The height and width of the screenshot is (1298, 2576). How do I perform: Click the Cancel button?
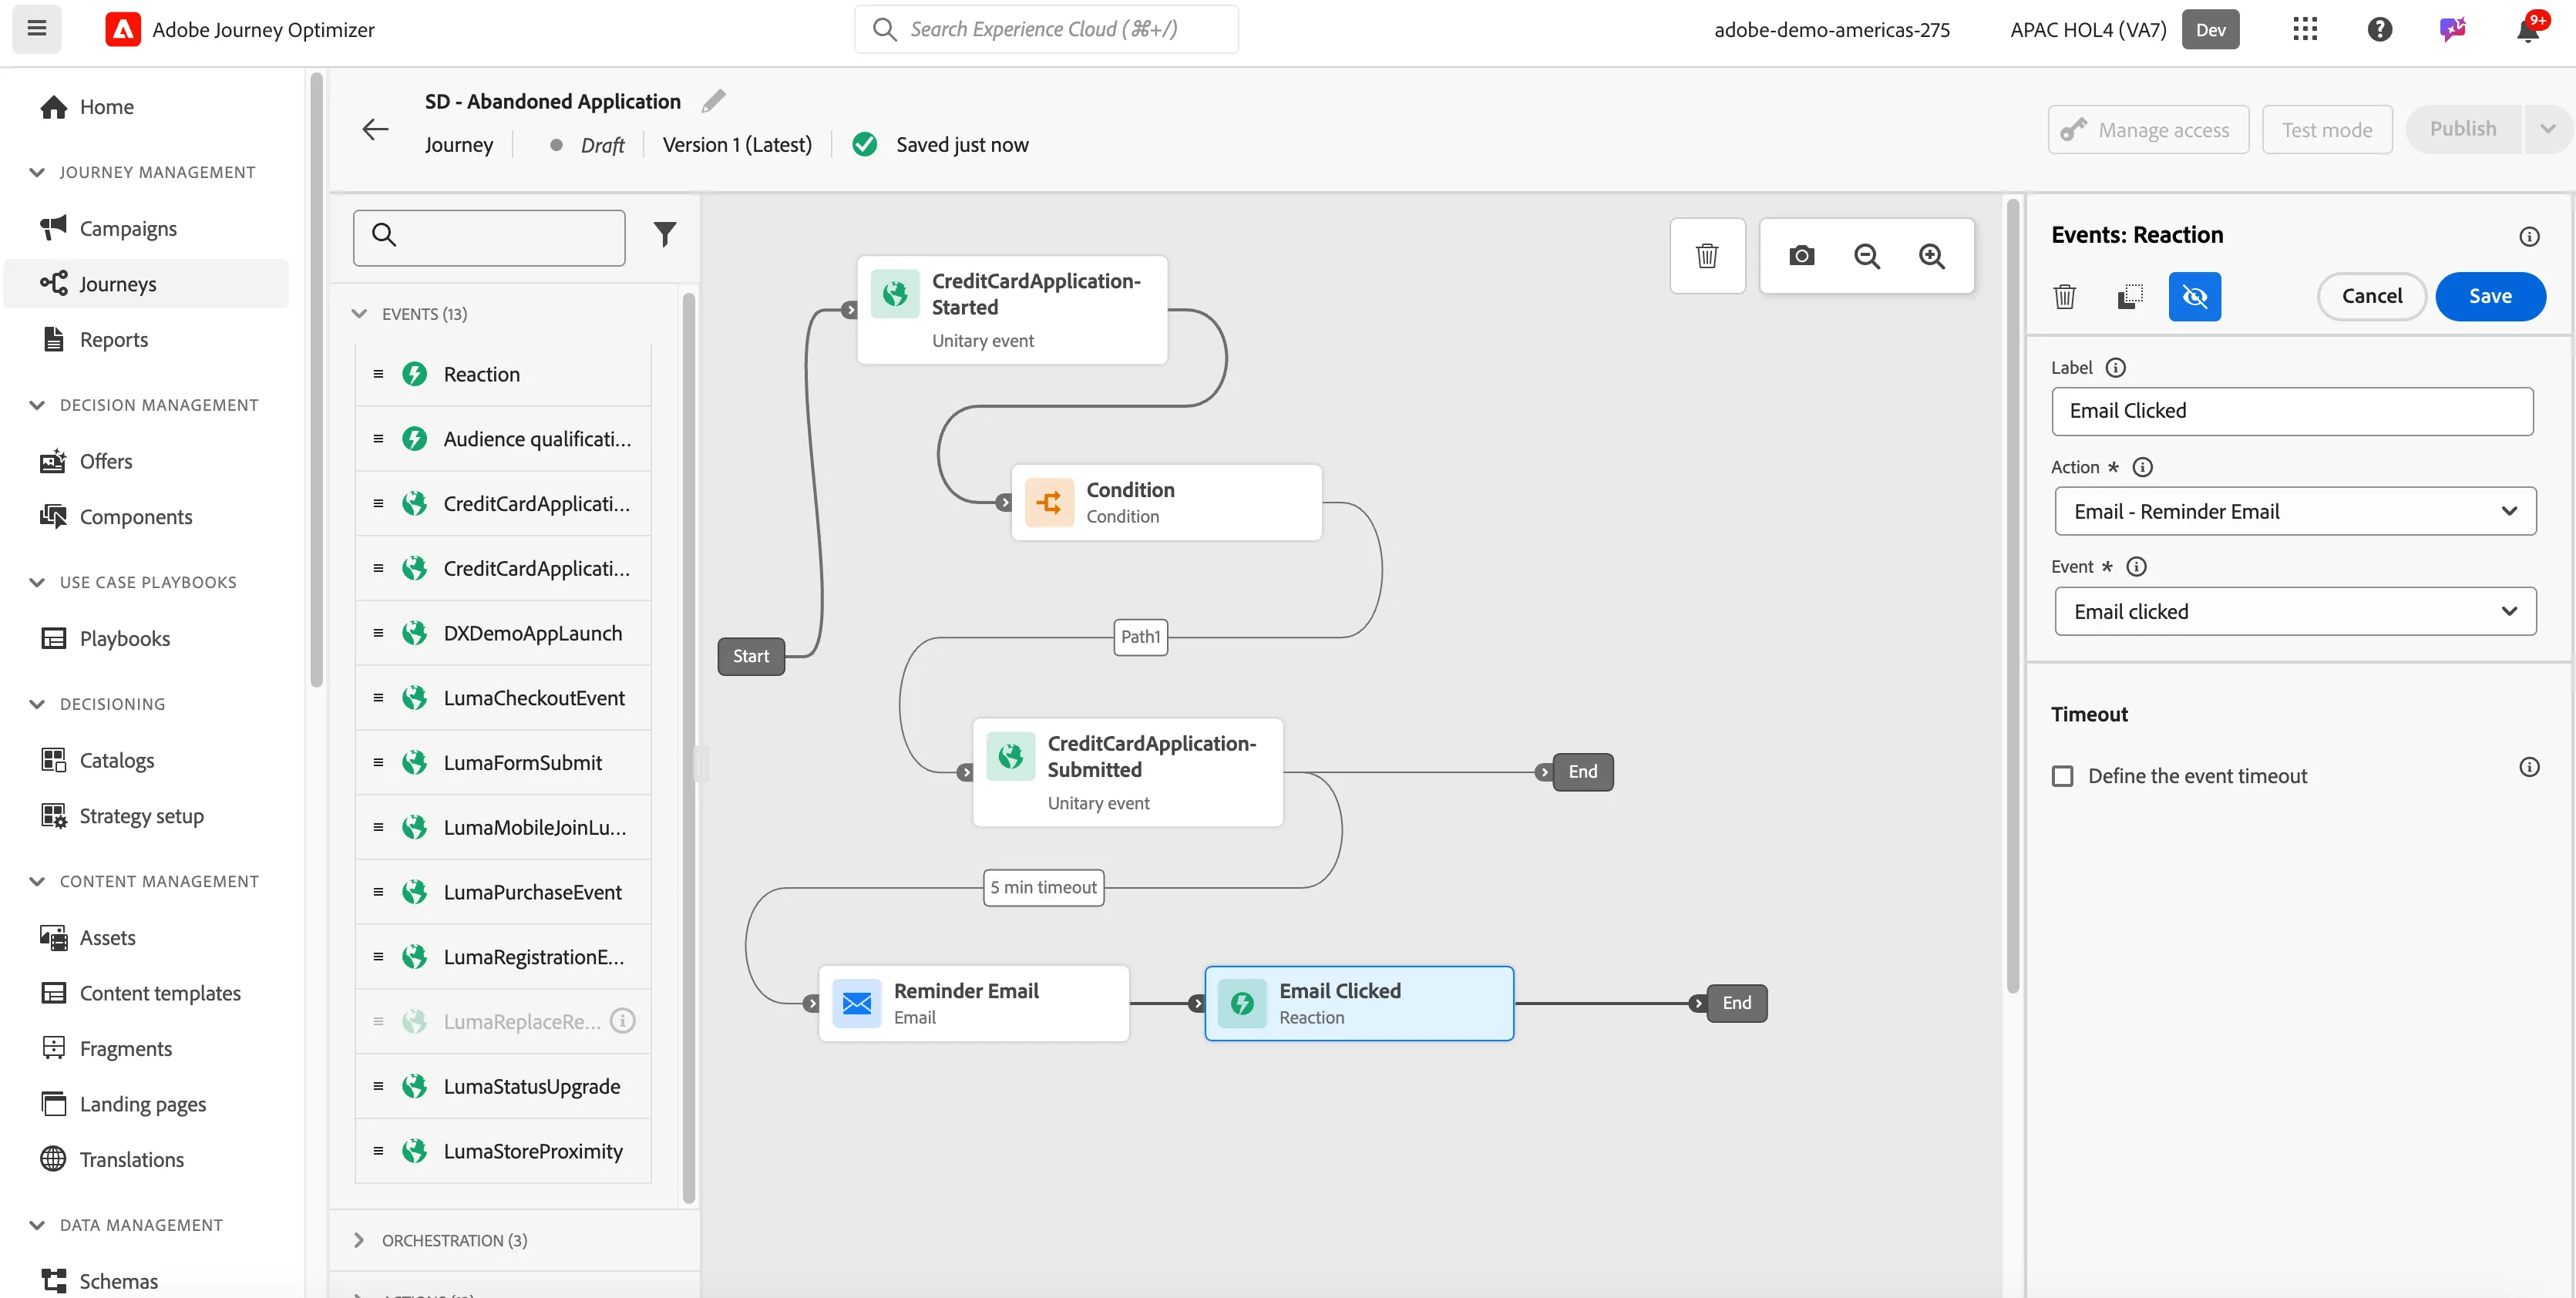pyautogui.click(x=2371, y=296)
